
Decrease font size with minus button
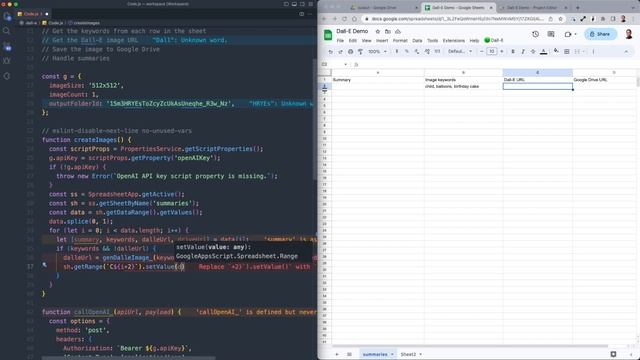482,52
